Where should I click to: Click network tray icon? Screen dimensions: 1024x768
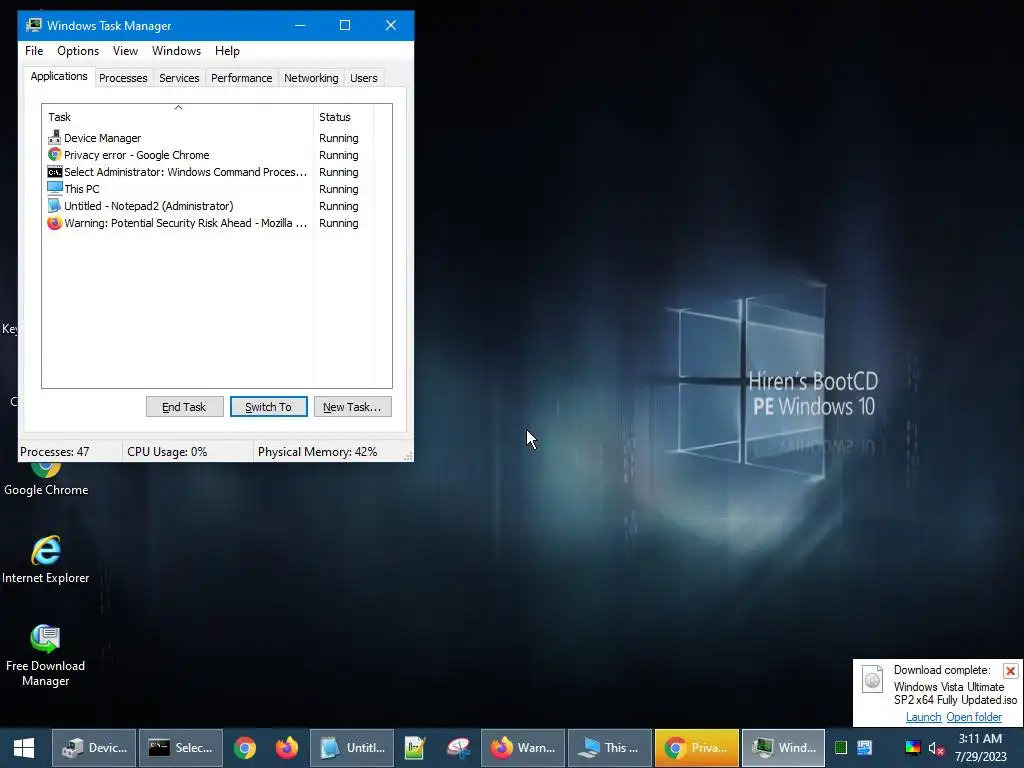click(865, 748)
